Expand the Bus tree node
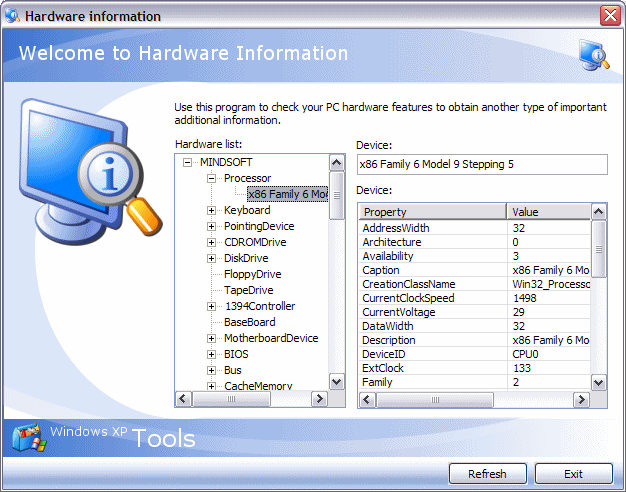 click(212, 370)
